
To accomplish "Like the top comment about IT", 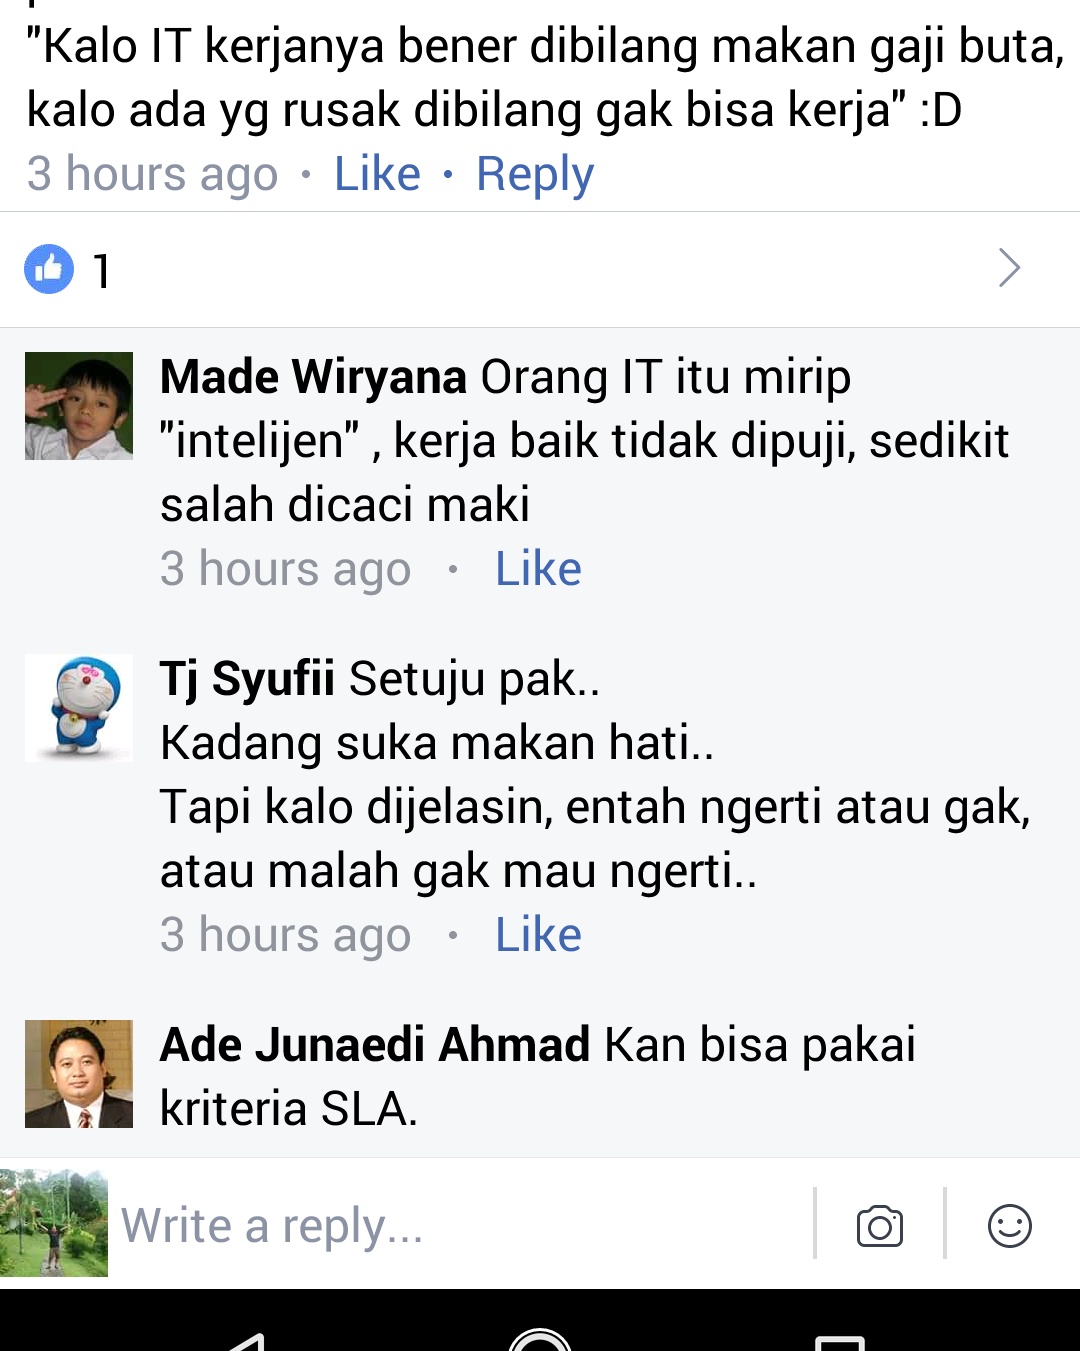I will pyautogui.click(x=377, y=174).
